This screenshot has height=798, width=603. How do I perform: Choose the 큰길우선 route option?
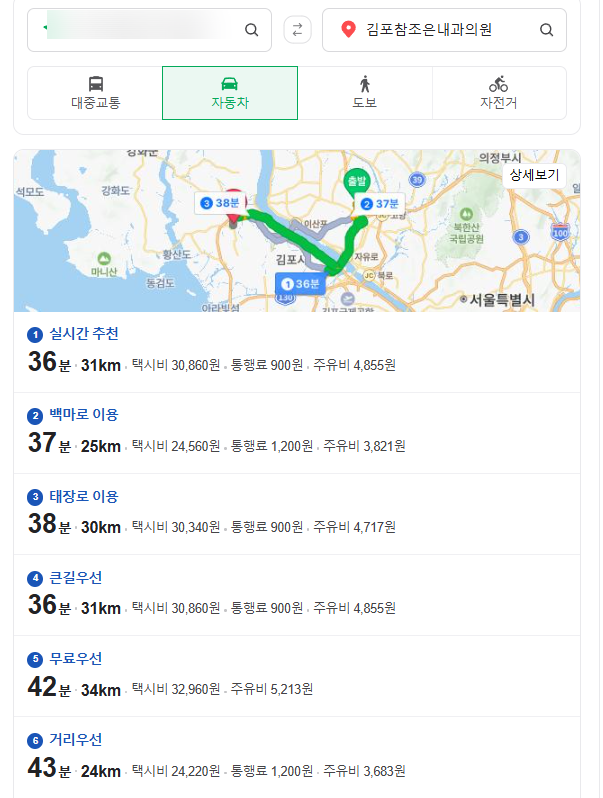[297, 595]
